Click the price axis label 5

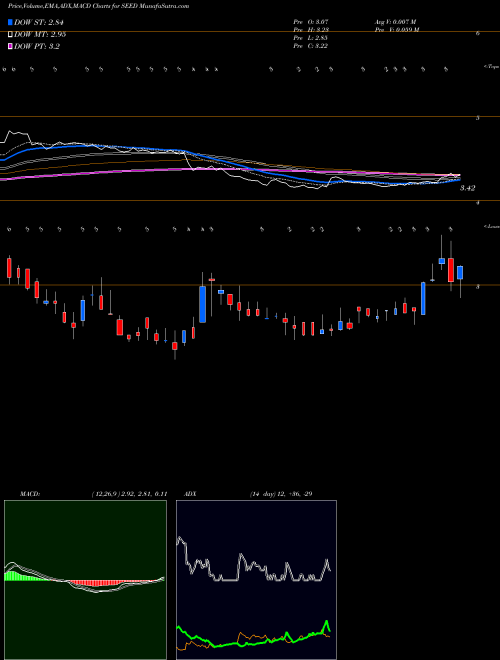click(x=478, y=118)
